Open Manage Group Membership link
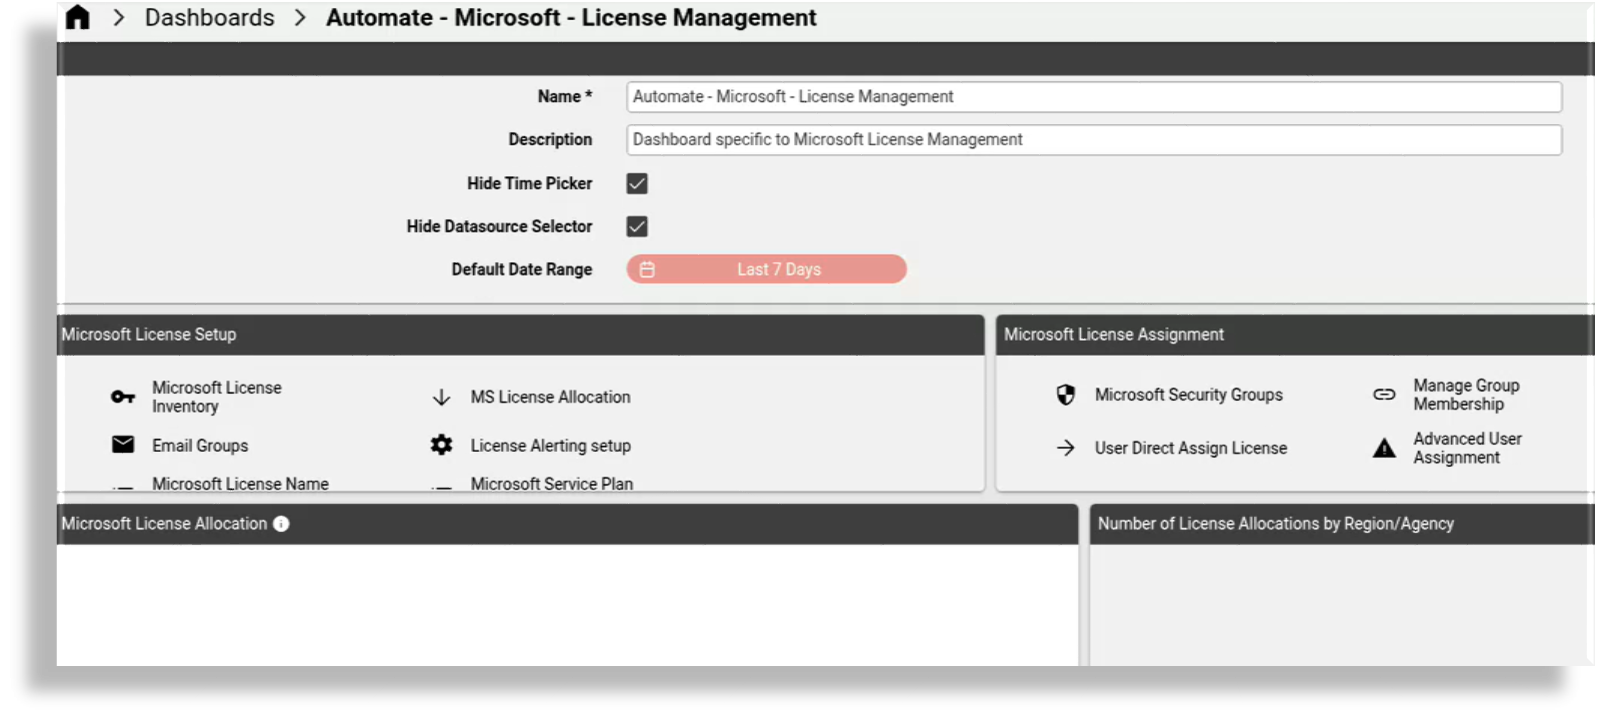Viewport: 1597px width, 717px height. [x=1466, y=395]
